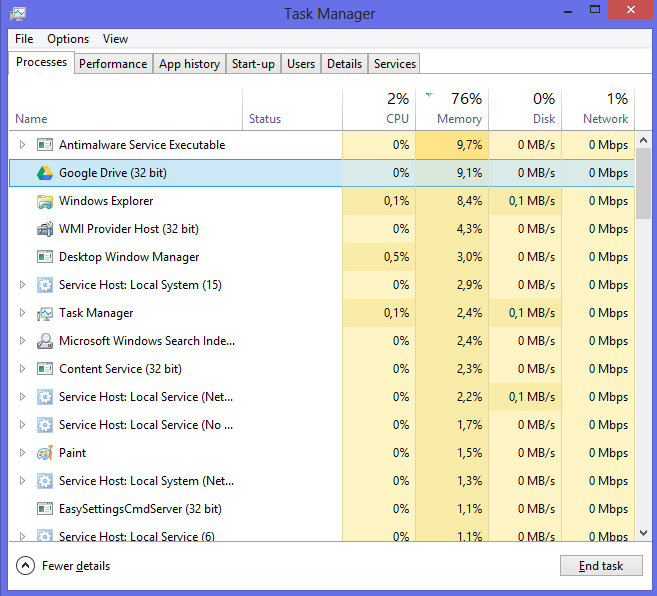Viewport: 657px width, 596px height.
Task: Open the Options menu
Action: tap(68, 39)
